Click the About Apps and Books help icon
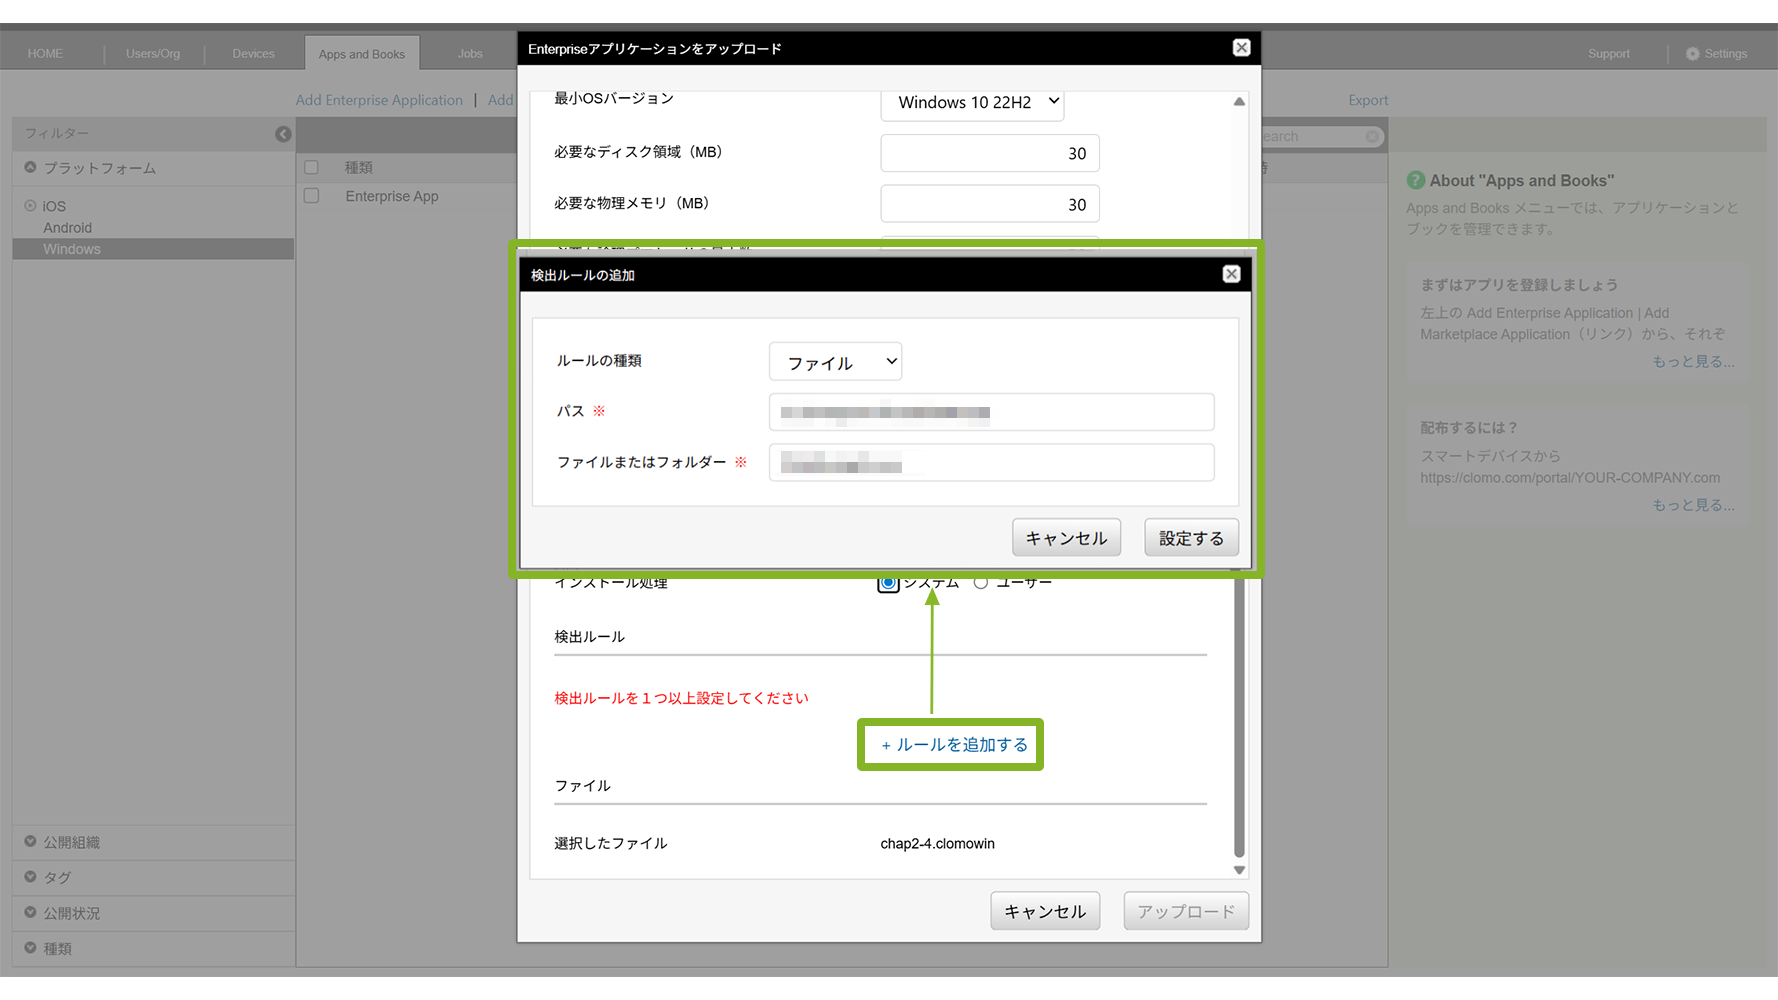Screen dimensions: 1778x1000 click(x=1415, y=181)
